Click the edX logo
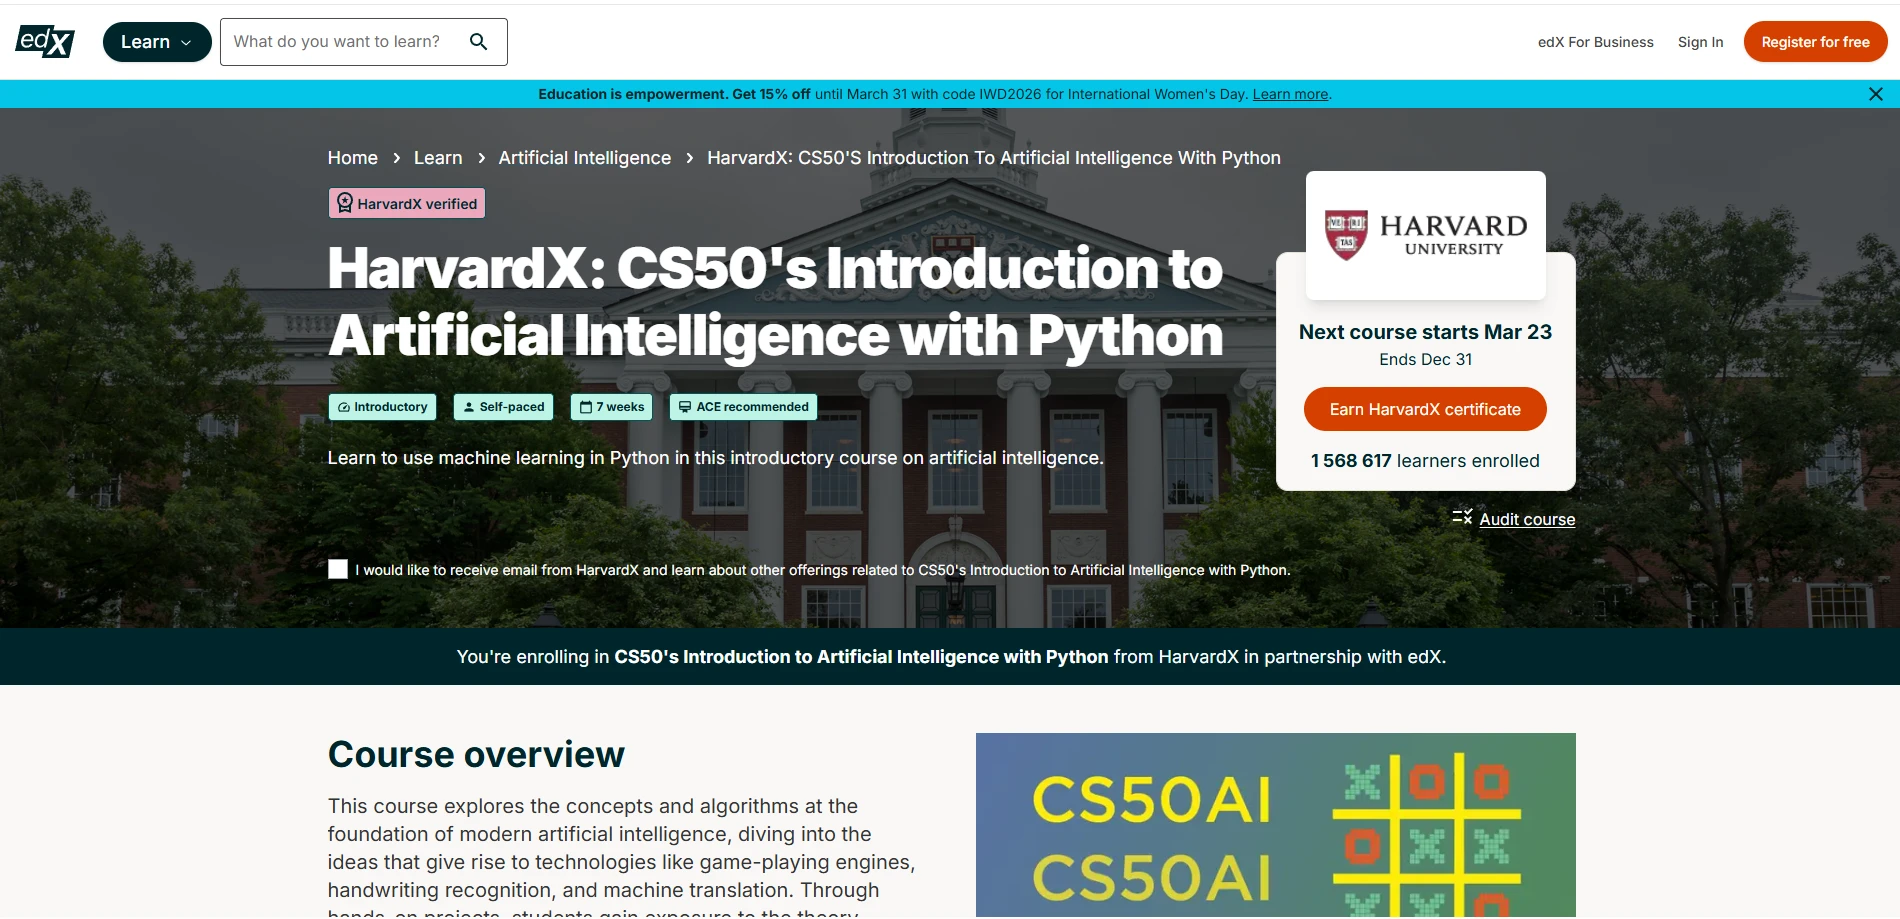The width and height of the screenshot is (1900, 919). 44,41
